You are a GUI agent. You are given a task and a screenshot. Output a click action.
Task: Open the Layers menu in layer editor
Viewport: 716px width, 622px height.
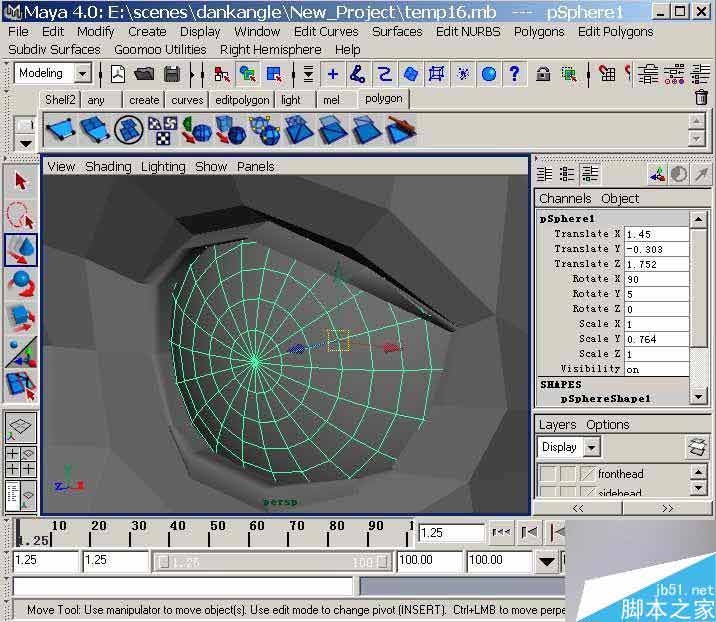point(557,425)
